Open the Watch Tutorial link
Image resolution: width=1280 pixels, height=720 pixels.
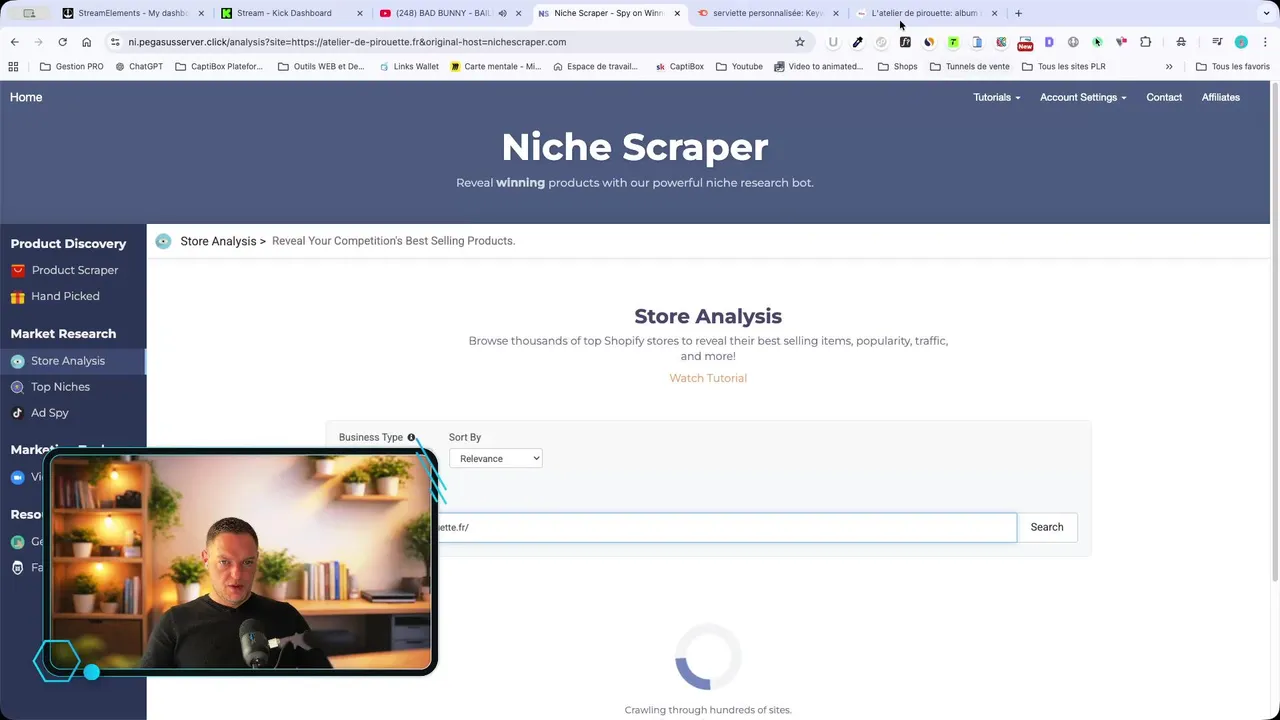pyautogui.click(x=708, y=378)
